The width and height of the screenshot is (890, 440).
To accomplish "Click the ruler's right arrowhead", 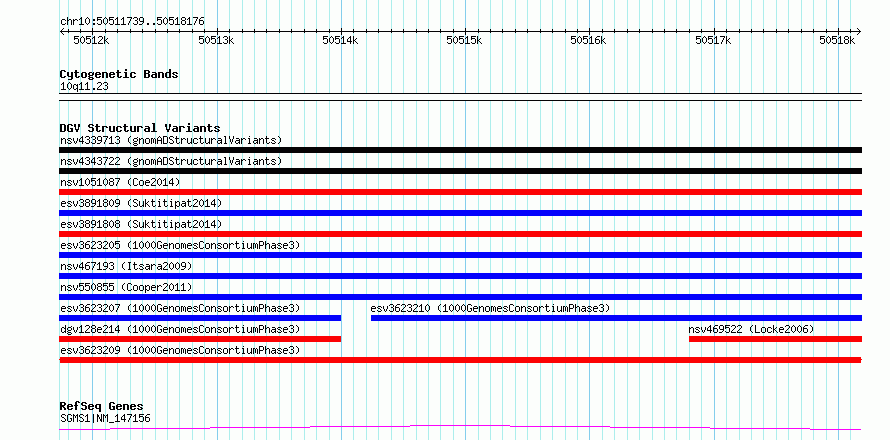I will coord(859,31).
